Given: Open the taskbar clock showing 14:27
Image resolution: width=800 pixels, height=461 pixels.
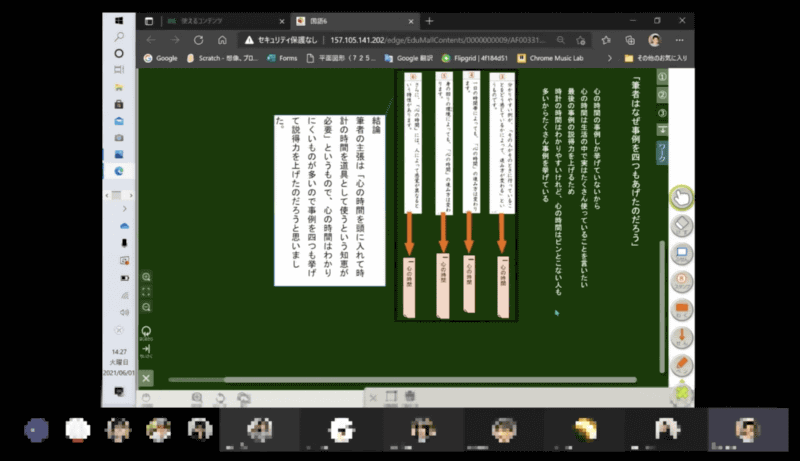Looking at the screenshot, I should pos(119,362).
